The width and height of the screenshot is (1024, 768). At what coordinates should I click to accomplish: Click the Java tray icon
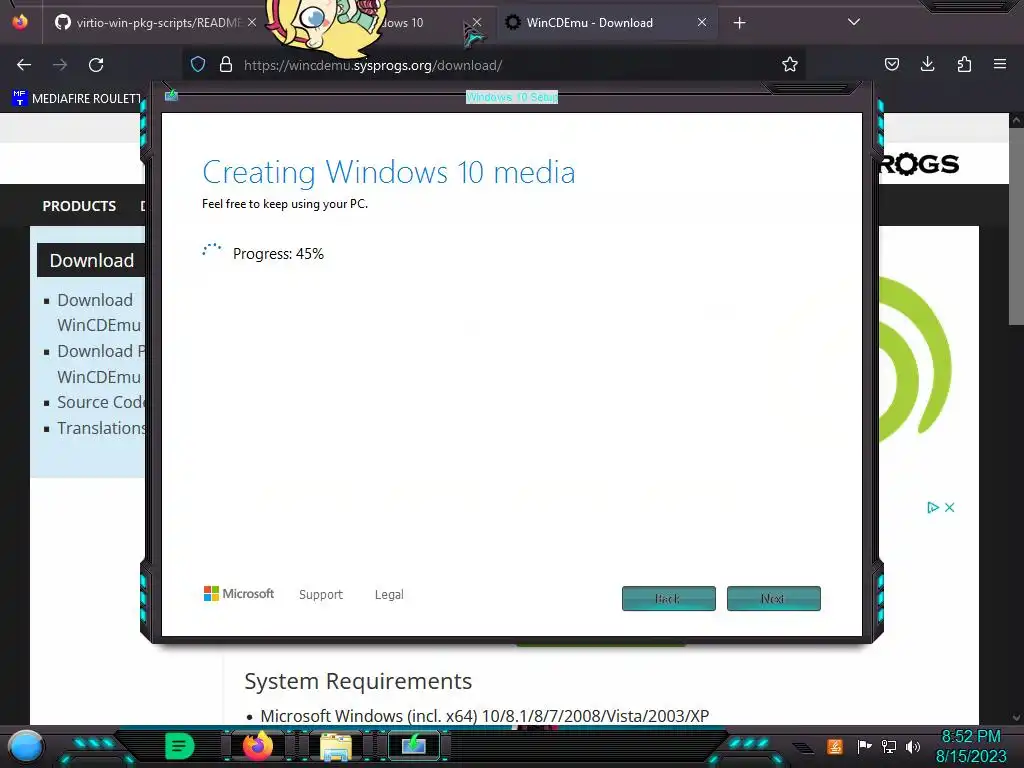tap(835, 746)
